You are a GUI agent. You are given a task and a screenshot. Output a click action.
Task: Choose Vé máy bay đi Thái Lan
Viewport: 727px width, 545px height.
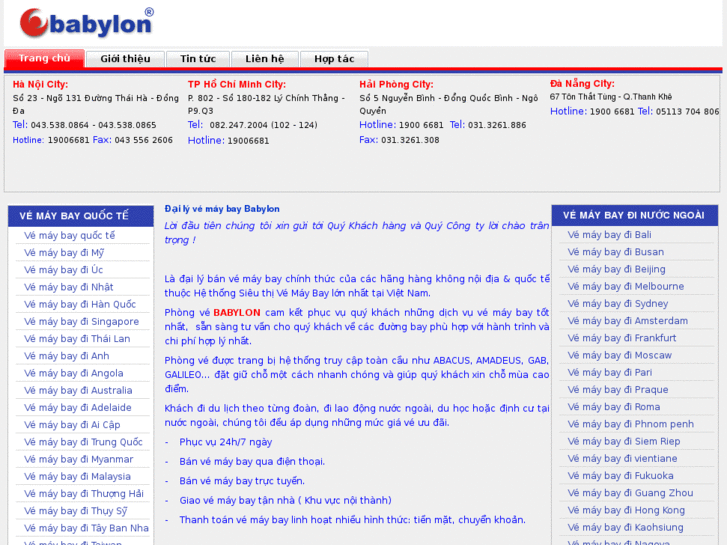pos(77,339)
